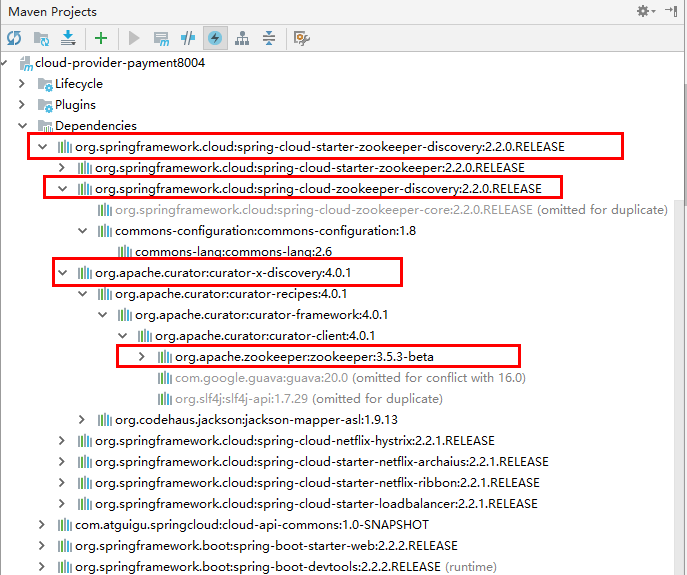Click Maven Projects panel title
This screenshot has width=687, height=575.
tap(53, 11)
